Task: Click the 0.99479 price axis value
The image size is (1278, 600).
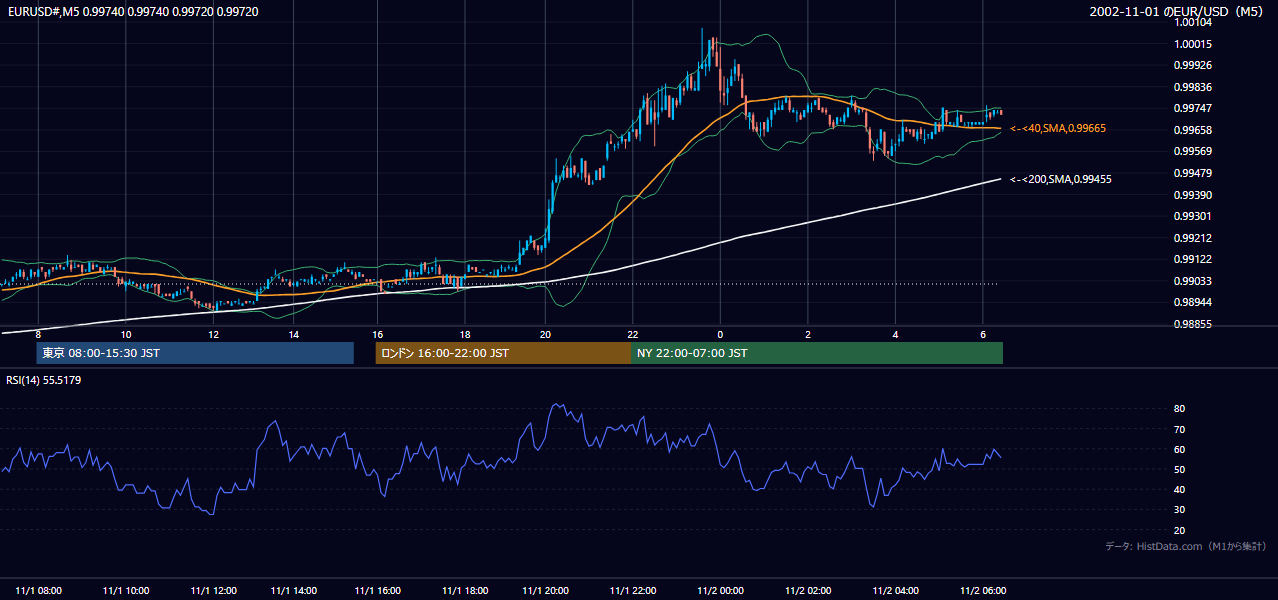Action: (1194, 173)
